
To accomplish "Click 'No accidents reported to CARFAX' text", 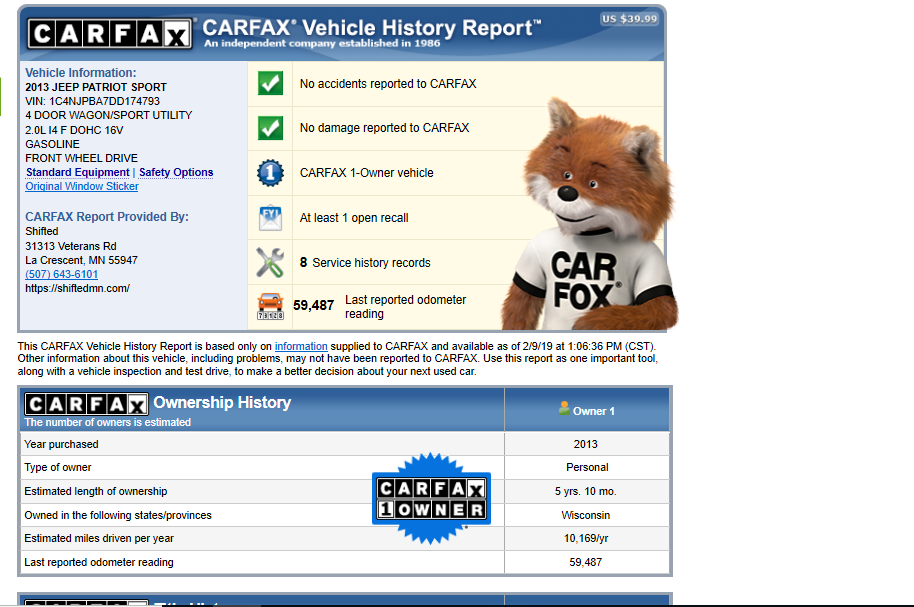I will [x=388, y=84].
